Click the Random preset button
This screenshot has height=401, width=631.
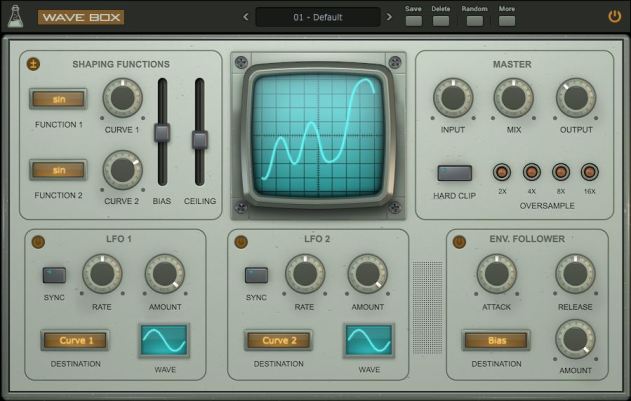tap(473, 20)
